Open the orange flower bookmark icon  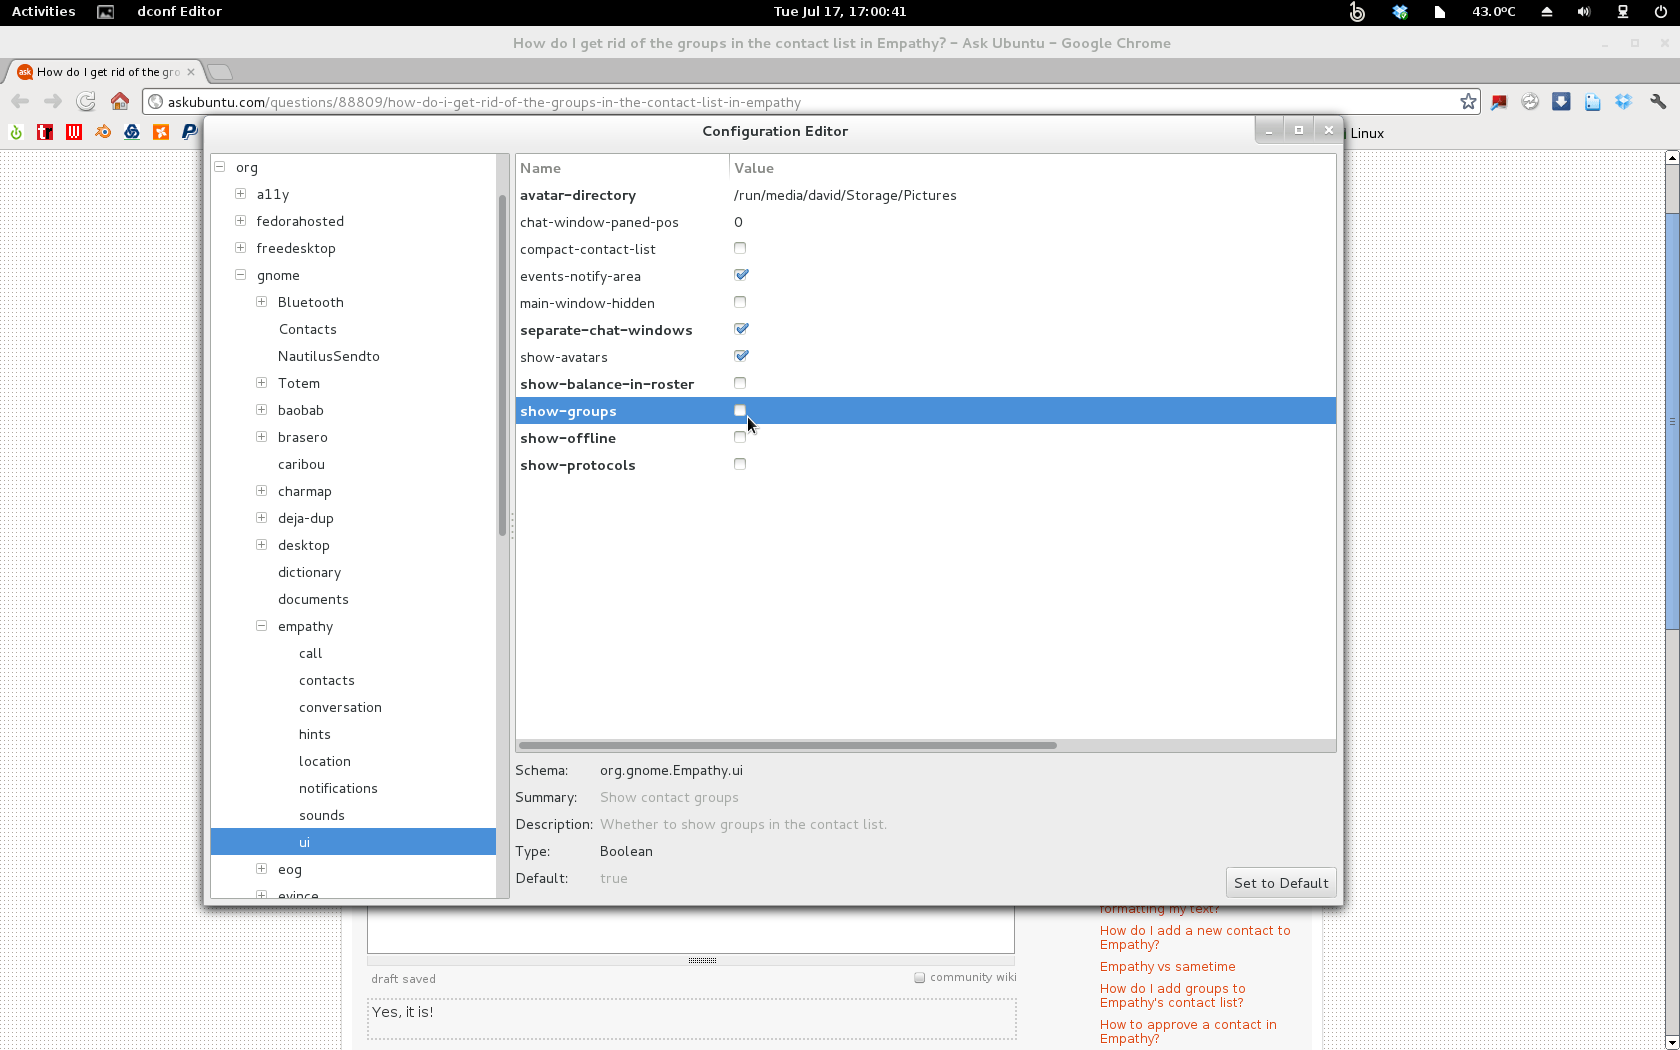tap(161, 132)
